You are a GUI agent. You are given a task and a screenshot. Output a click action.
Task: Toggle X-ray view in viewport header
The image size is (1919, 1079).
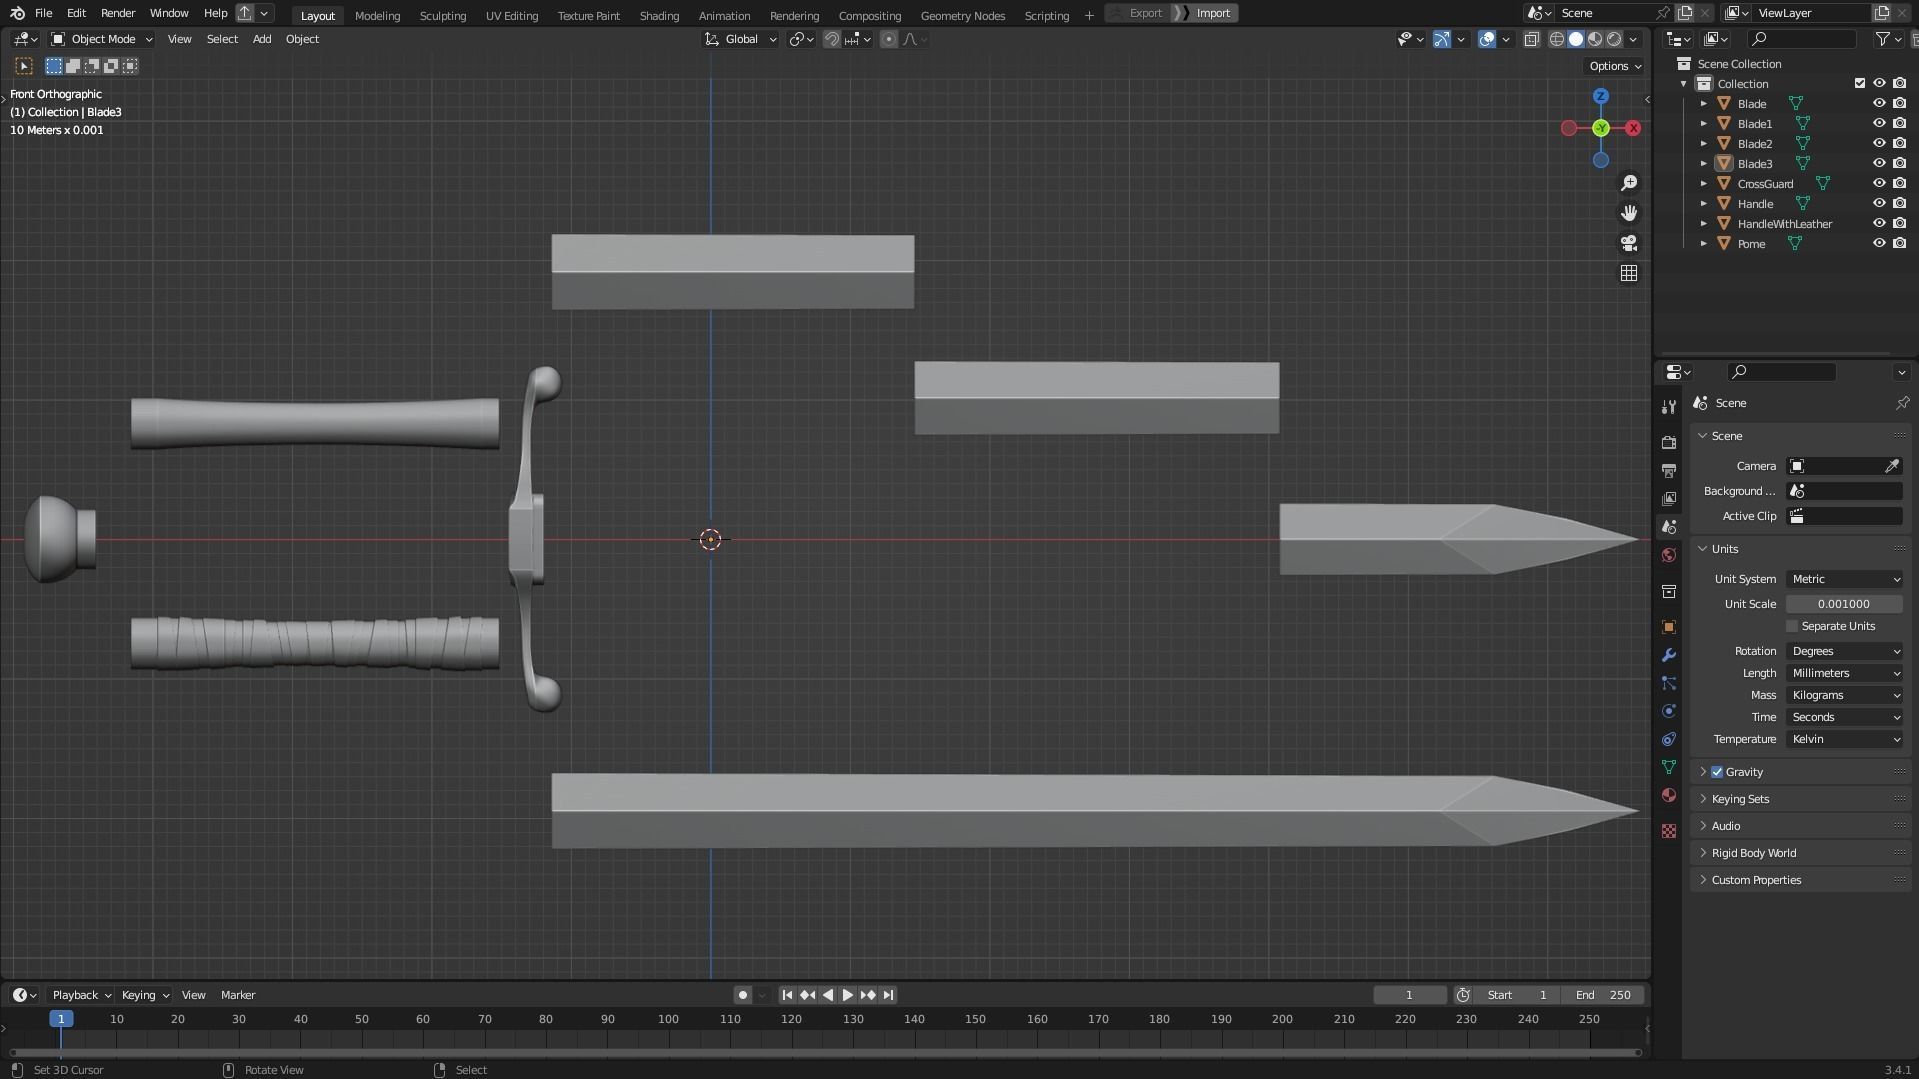pyautogui.click(x=1531, y=39)
